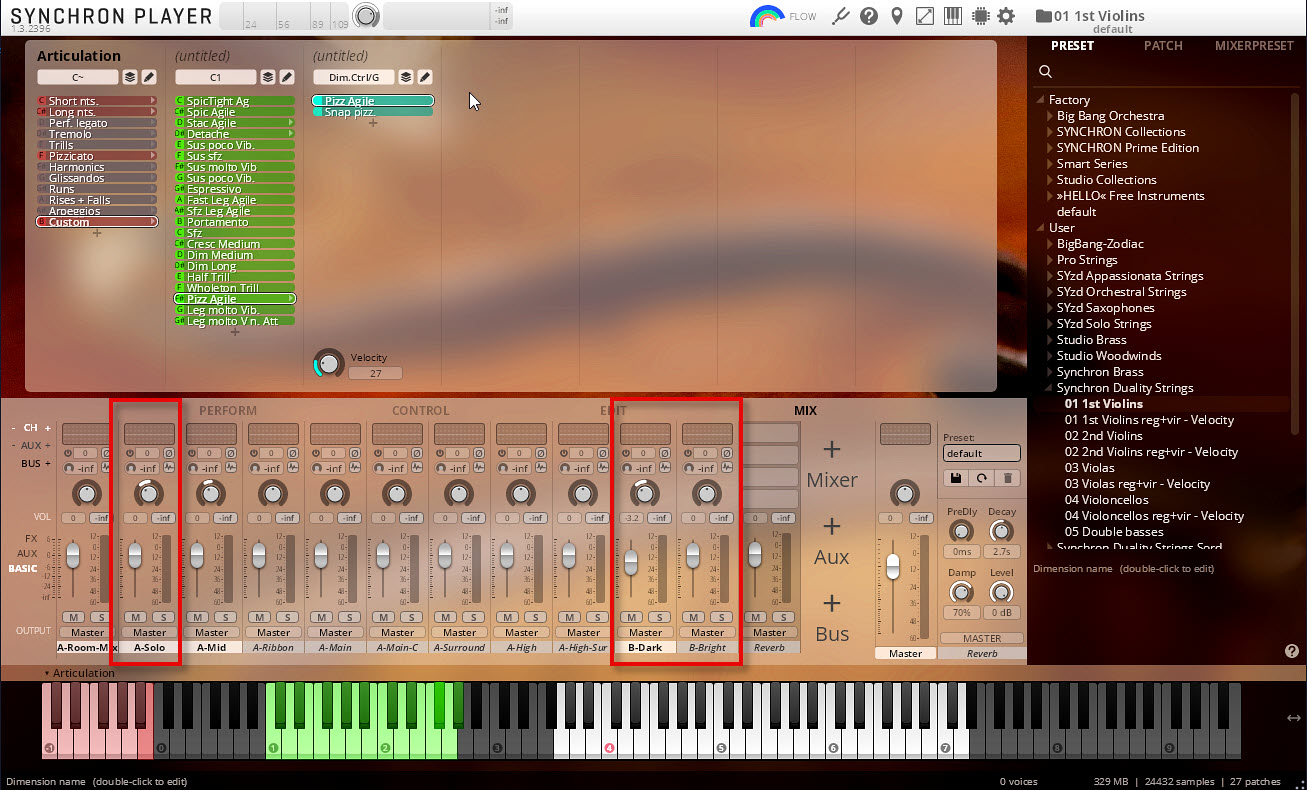
Task: Click the rainbow FLOW logo
Action: [767, 16]
